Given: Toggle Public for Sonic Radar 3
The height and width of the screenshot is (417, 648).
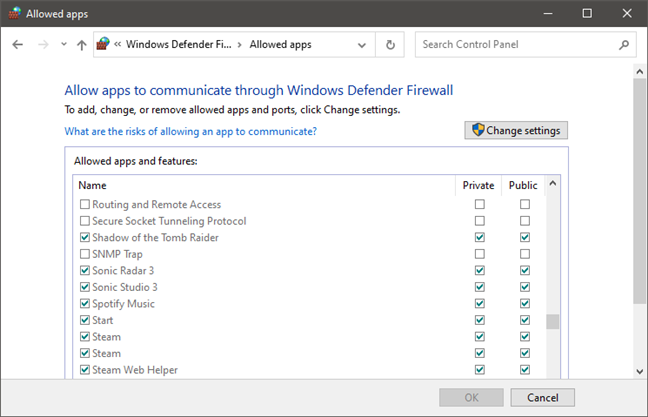Looking at the screenshot, I should click(x=525, y=270).
